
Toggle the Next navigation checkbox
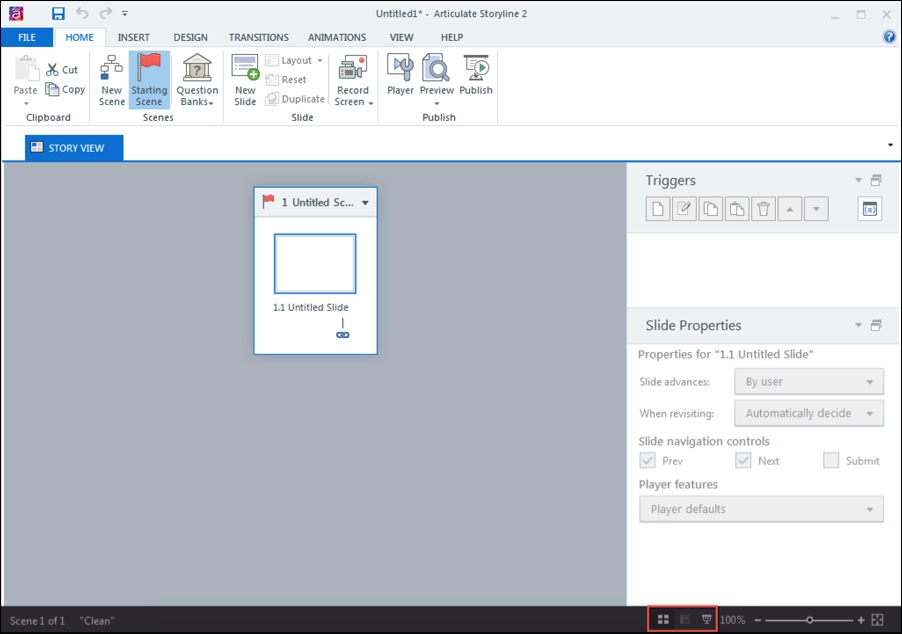click(743, 460)
